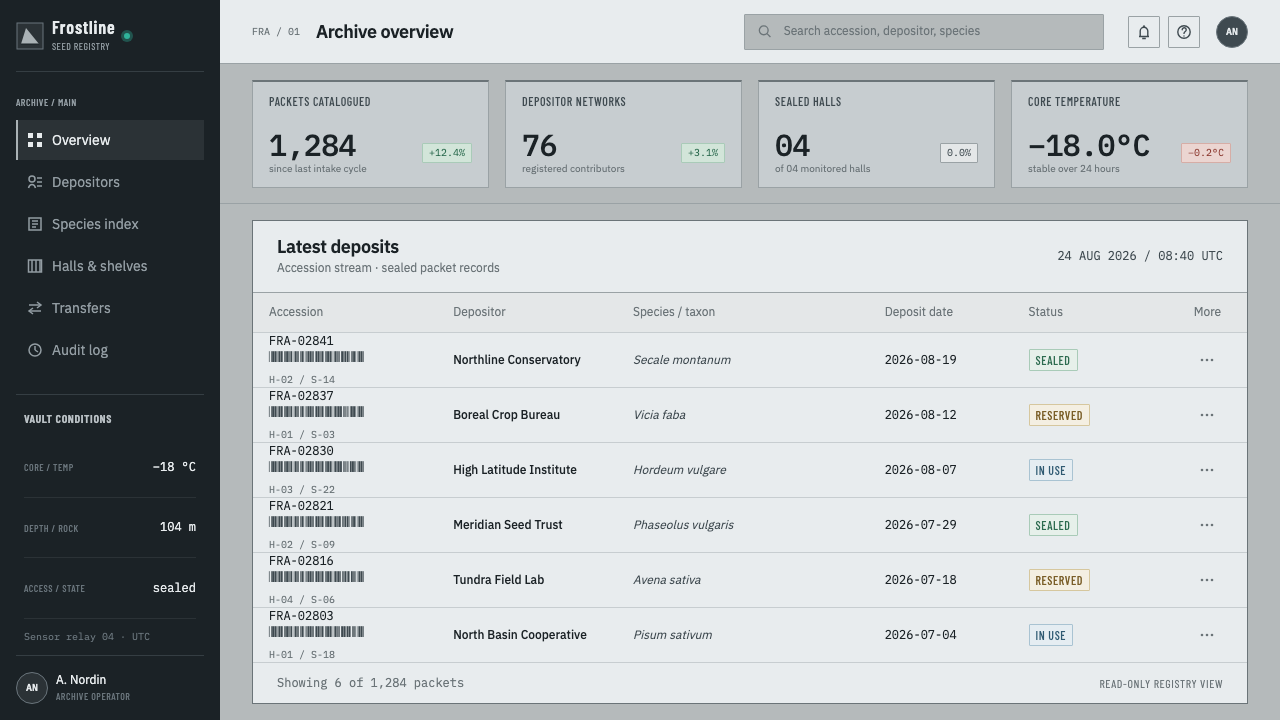Go to Depositors page
This screenshot has width=1280, height=720.
click(x=110, y=182)
